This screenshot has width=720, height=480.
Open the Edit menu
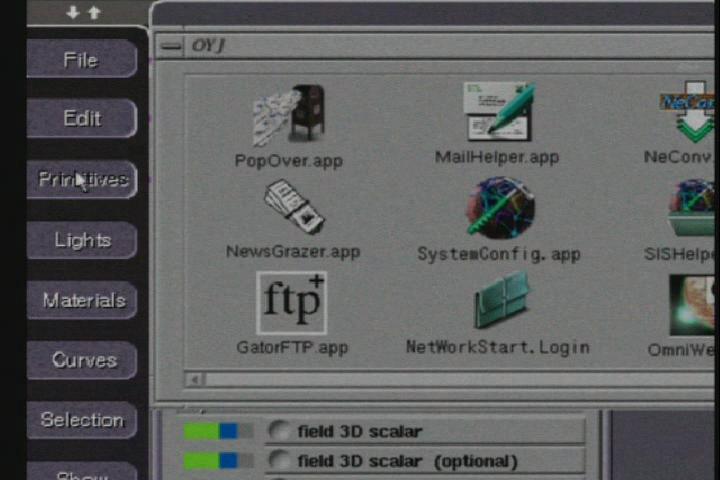point(82,119)
